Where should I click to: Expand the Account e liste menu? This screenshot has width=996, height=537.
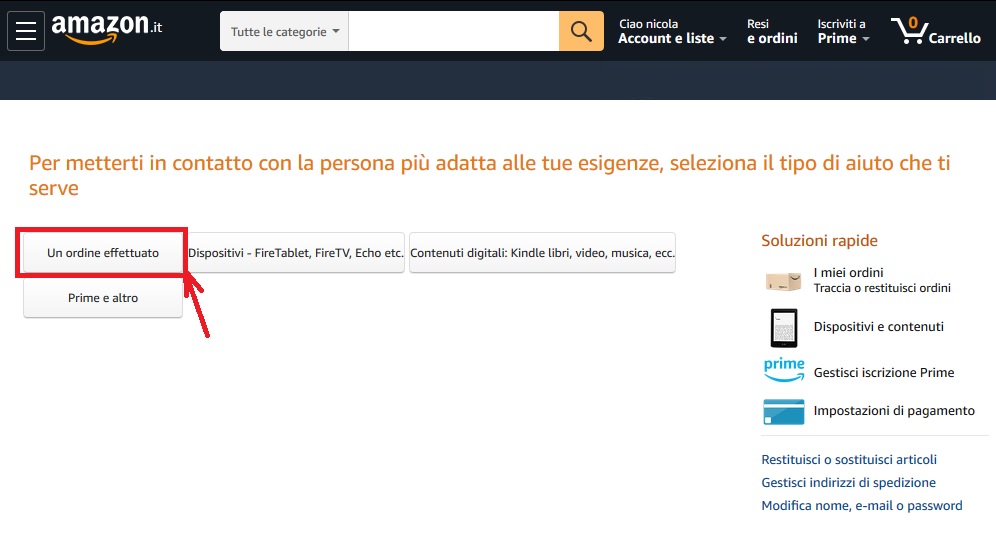click(x=672, y=31)
